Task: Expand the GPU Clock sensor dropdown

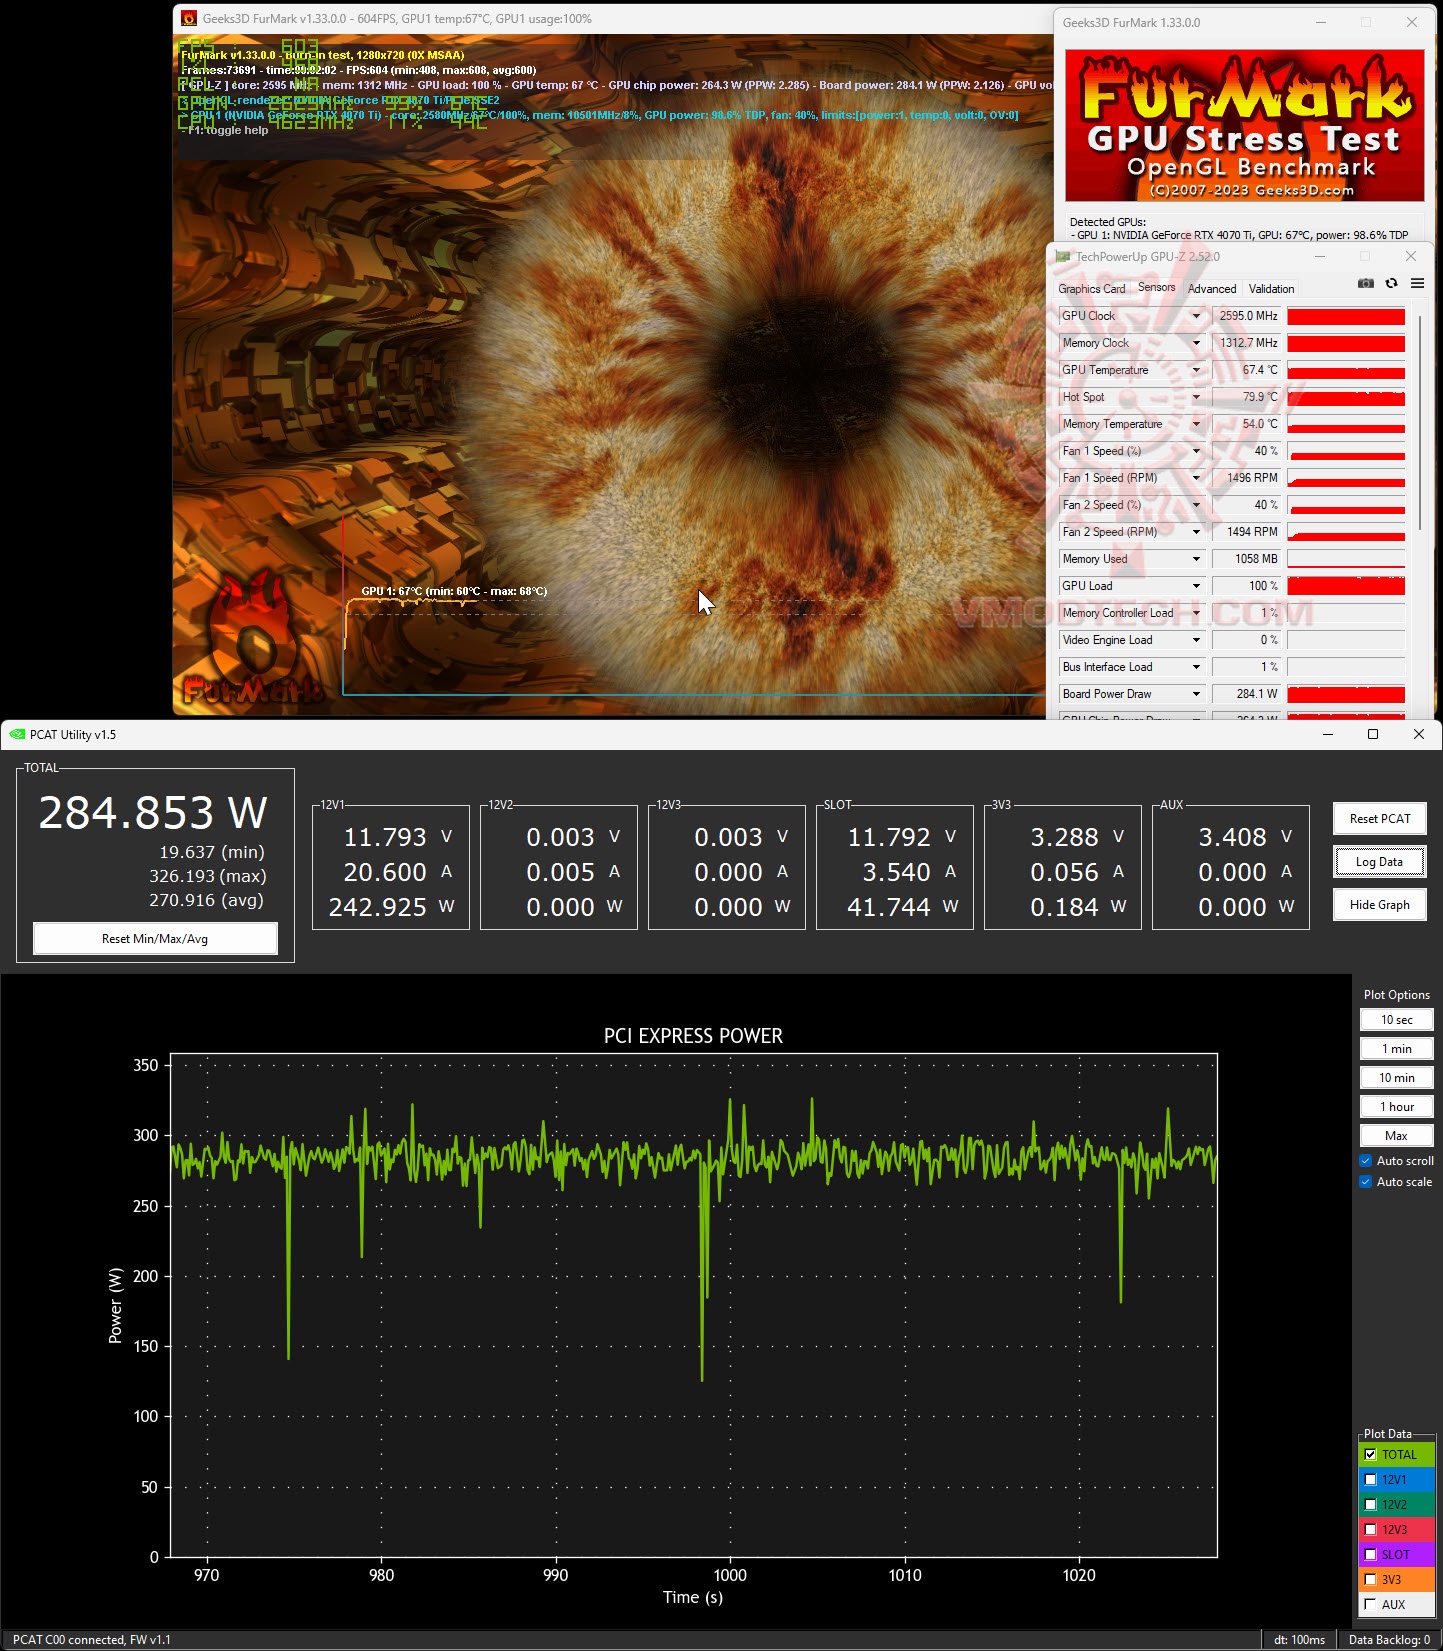Action: click(x=1196, y=316)
